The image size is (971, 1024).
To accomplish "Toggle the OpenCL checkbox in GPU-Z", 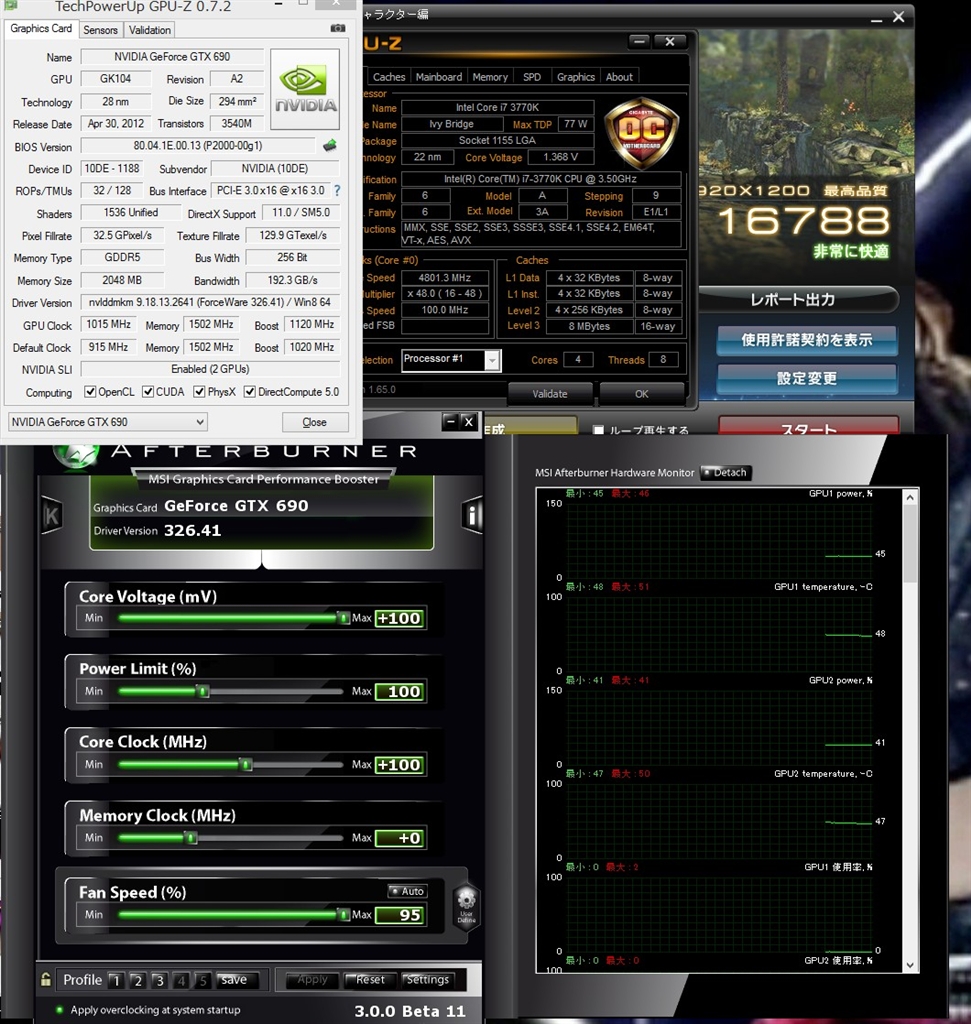I will coord(90,392).
